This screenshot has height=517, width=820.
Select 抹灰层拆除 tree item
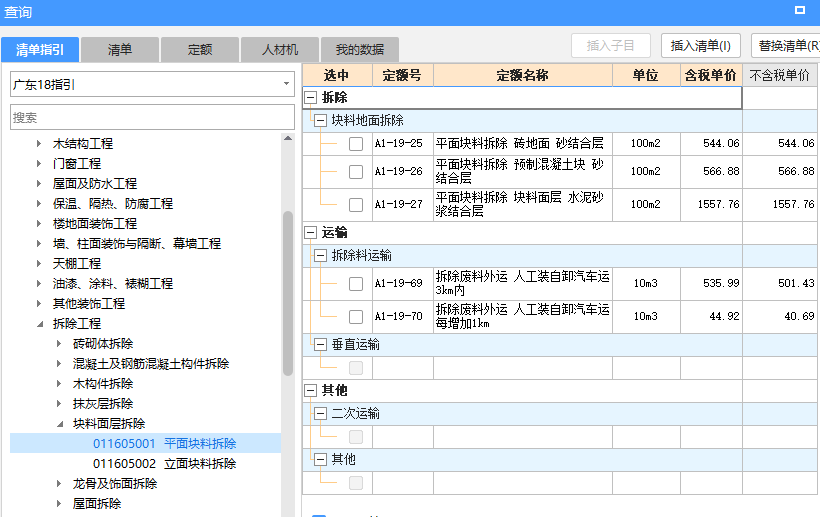(102, 403)
